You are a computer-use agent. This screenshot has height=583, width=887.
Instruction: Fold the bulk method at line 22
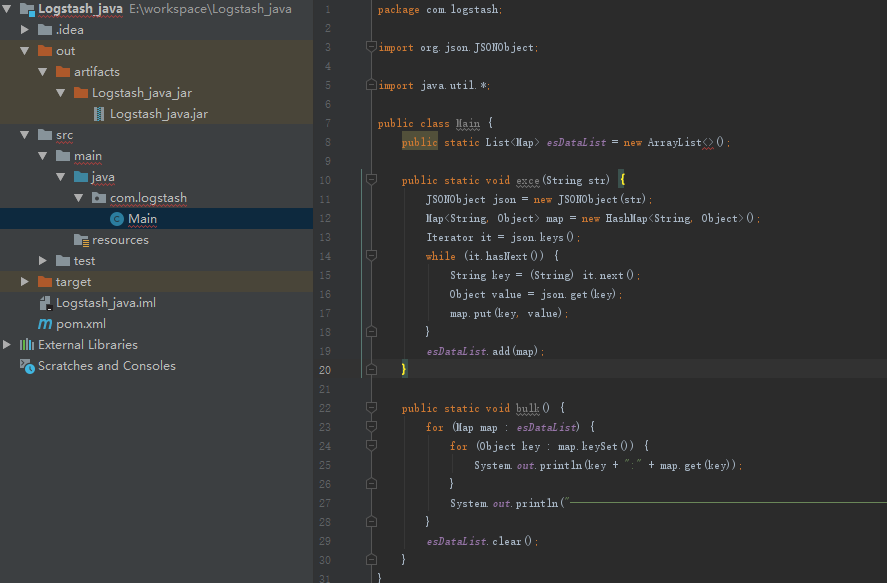371,407
